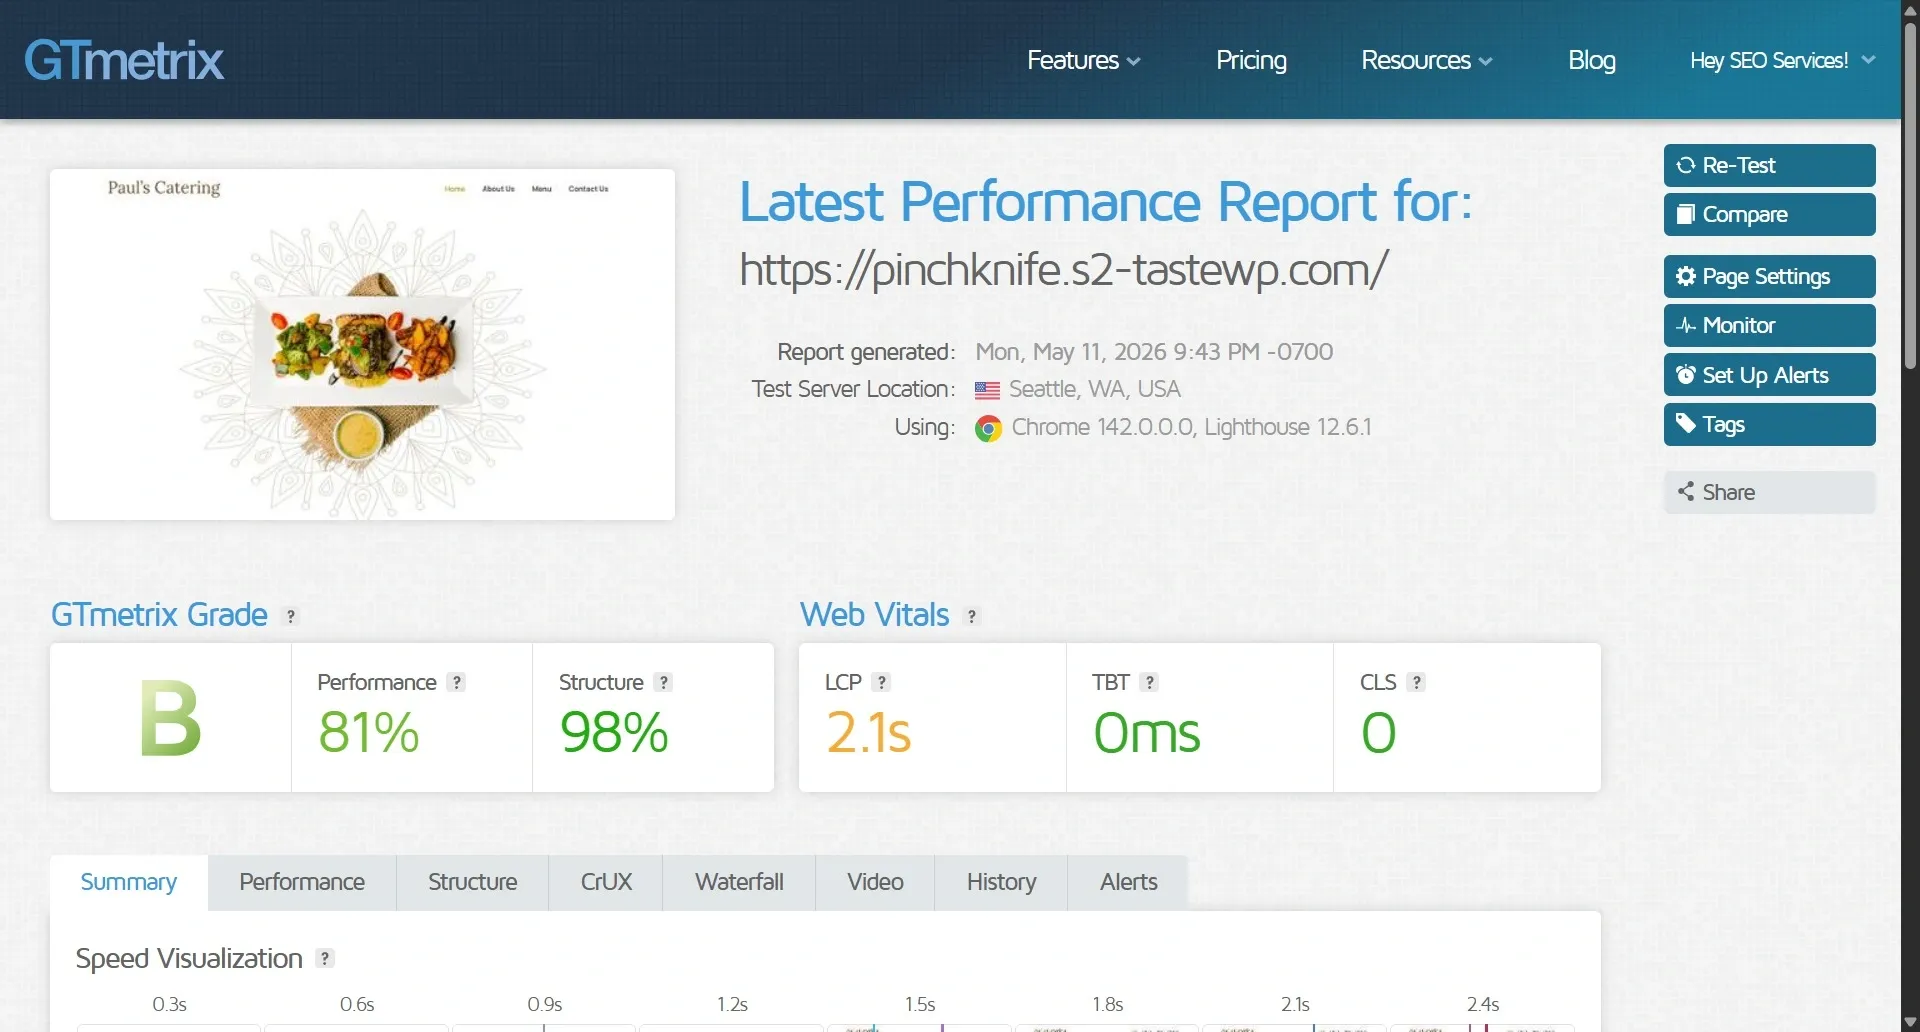Click the 0ms TBT value
This screenshot has width=1920, height=1032.
point(1146,732)
